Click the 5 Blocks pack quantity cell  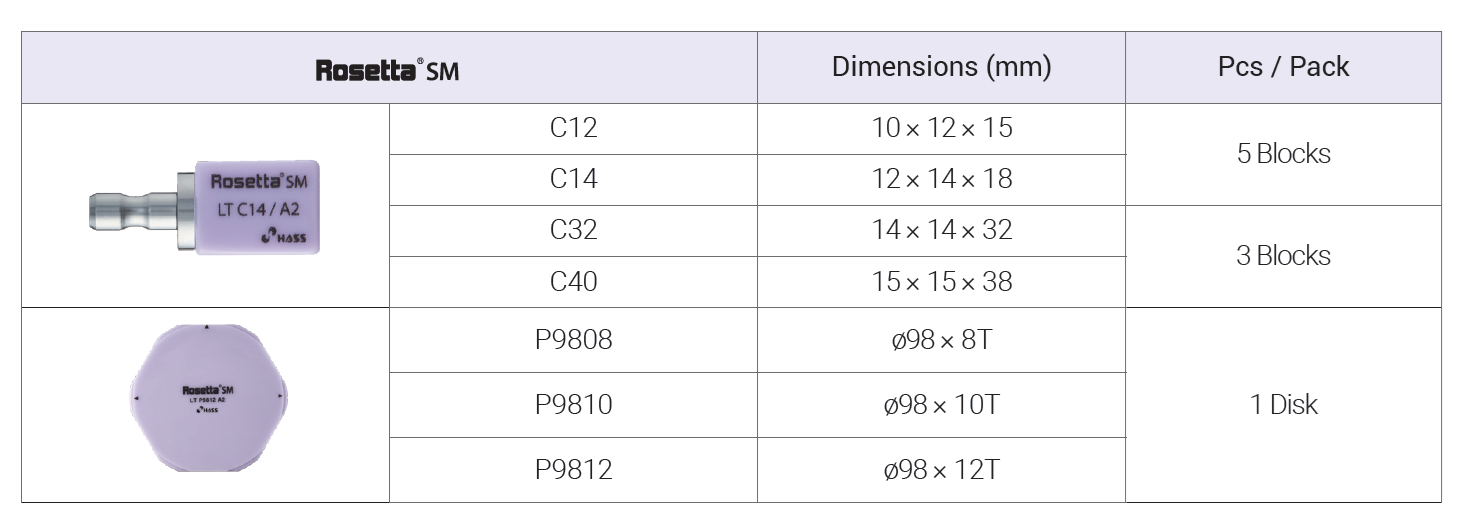coord(1283,155)
